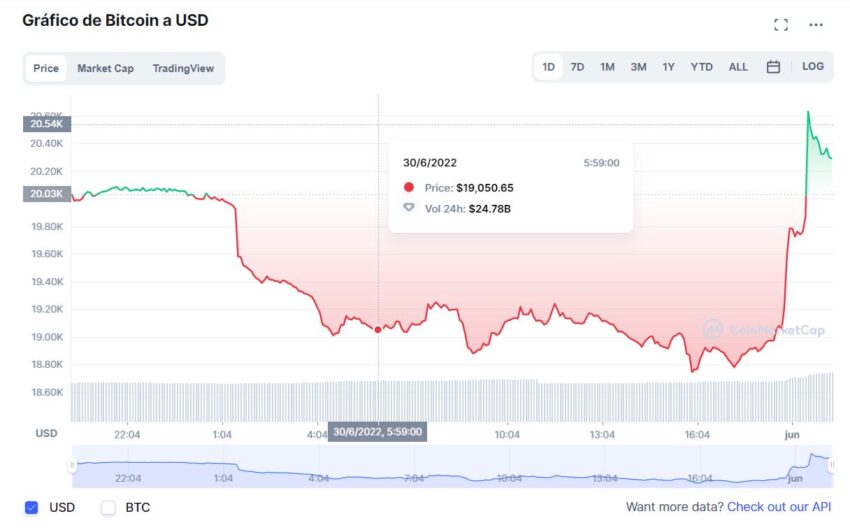
Task: Show the ALL time range
Action: [x=738, y=67]
